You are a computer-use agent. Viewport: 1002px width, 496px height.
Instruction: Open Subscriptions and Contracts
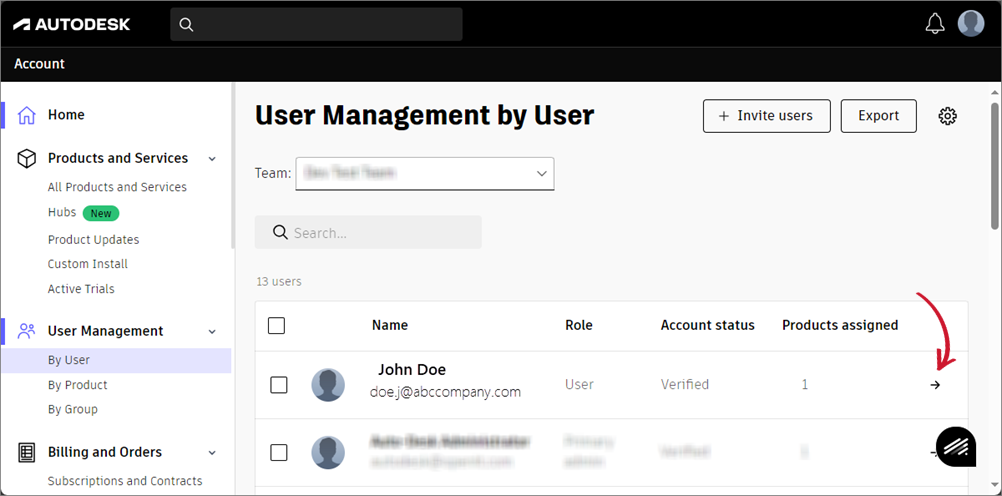tap(125, 481)
